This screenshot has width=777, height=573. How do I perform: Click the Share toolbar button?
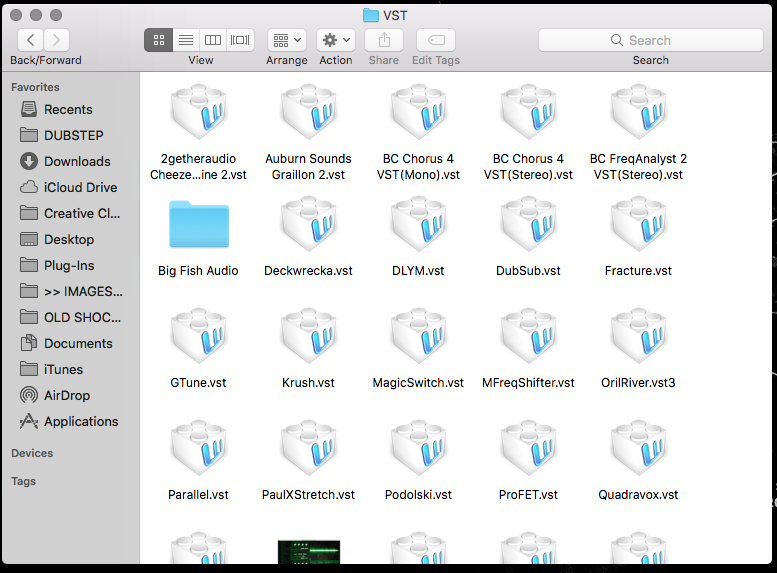click(x=384, y=40)
